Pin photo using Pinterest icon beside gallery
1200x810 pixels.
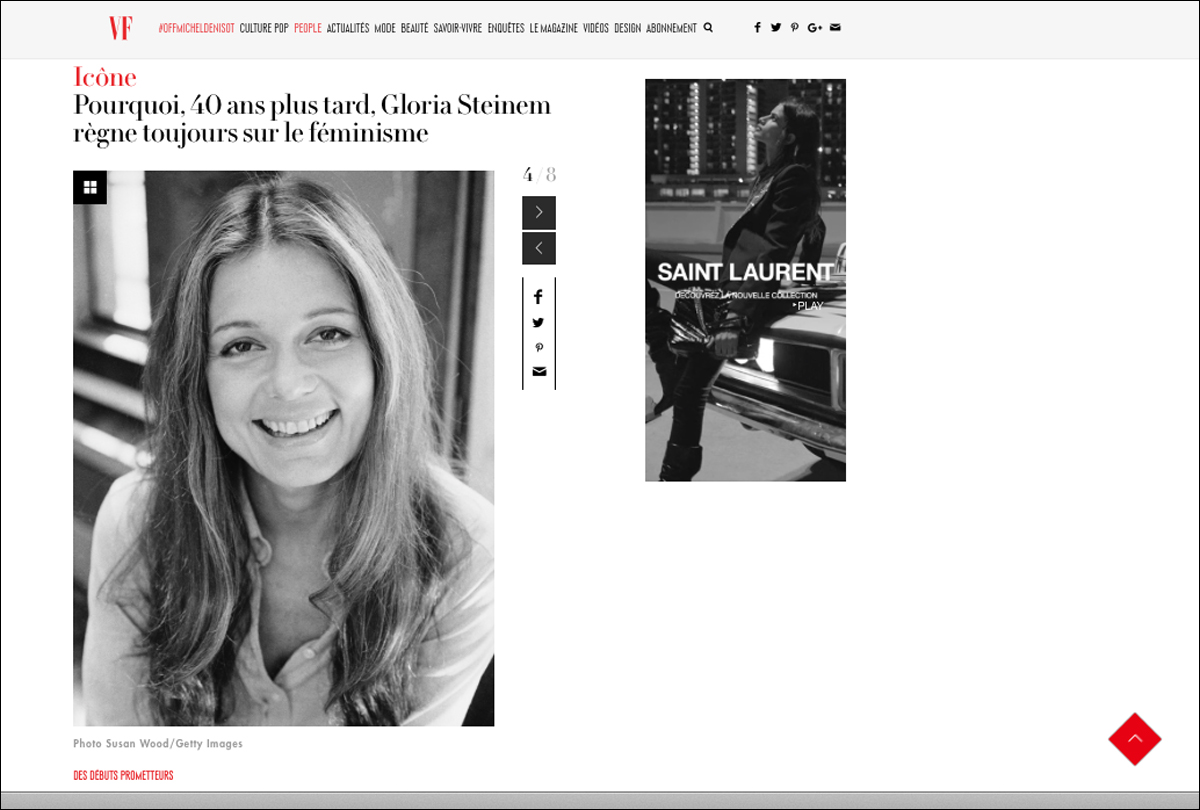[538, 347]
